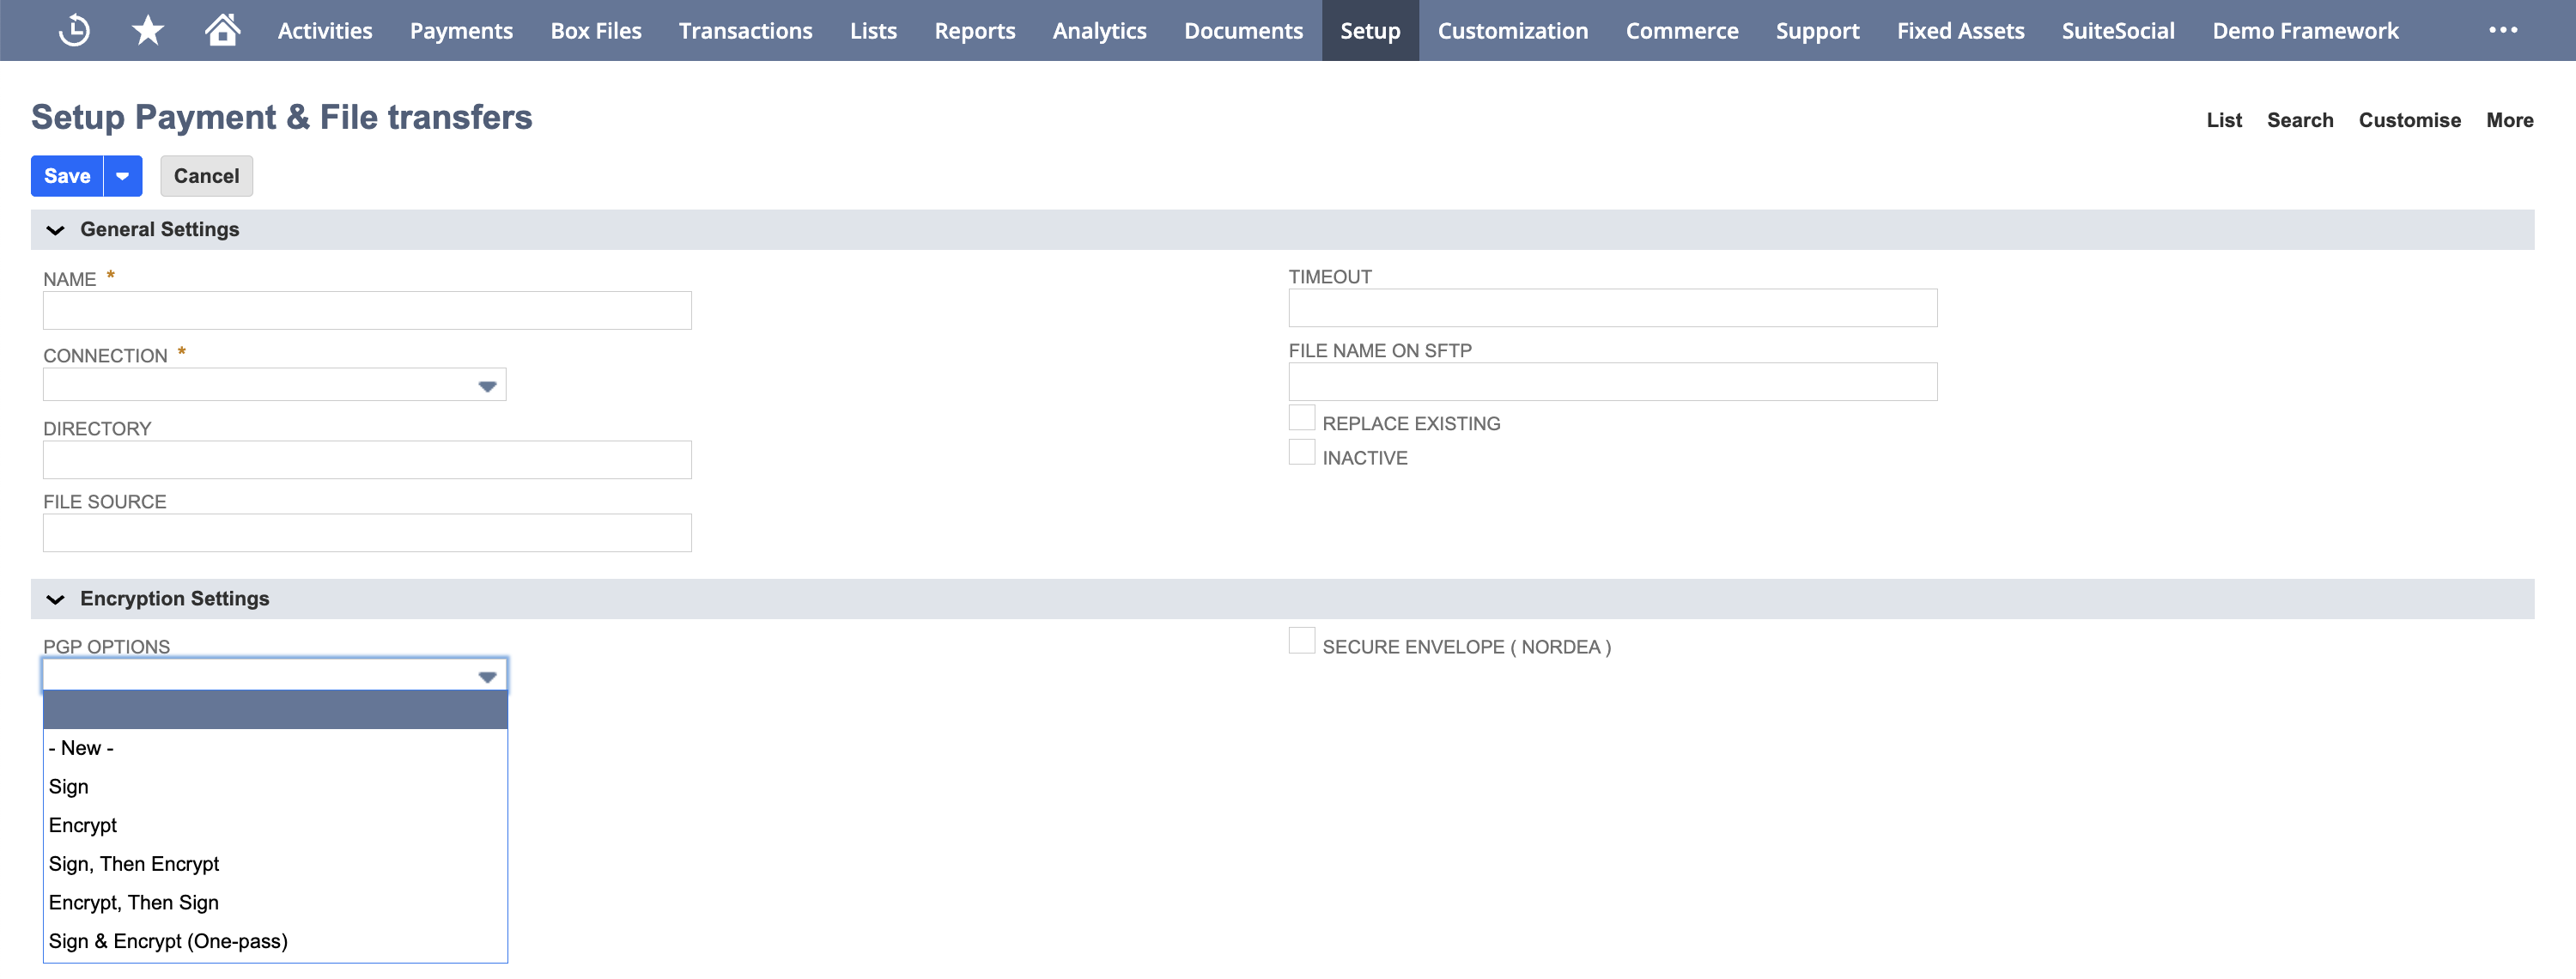Tick the Replace Existing checkbox
2576x979 pixels.
[x=1301, y=418]
